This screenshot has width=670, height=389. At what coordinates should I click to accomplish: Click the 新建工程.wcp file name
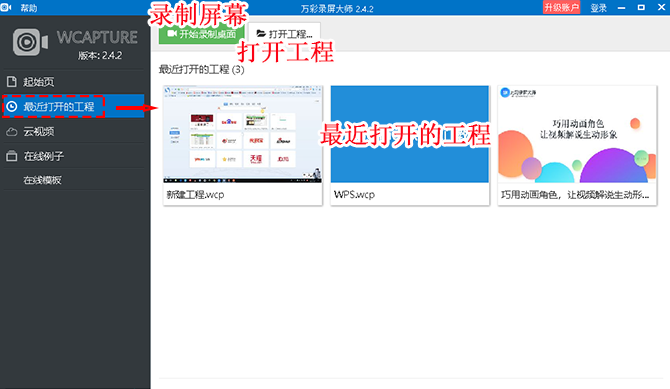pos(195,194)
